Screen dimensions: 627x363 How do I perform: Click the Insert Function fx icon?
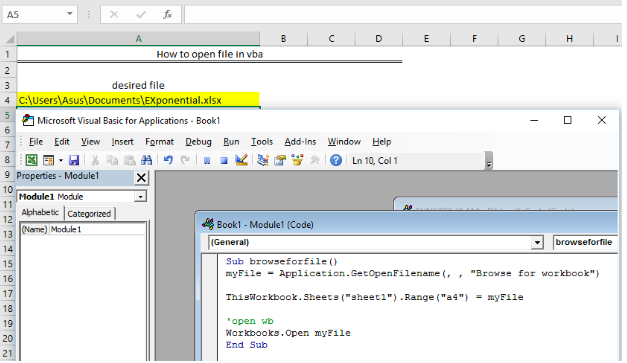coord(168,15)
